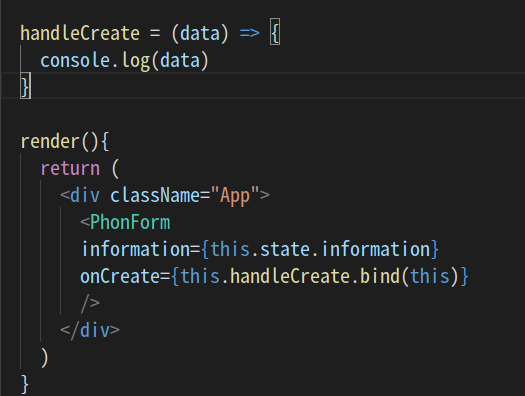
Task: Click the handleCreate function name declaration
Action: [80, 33]
